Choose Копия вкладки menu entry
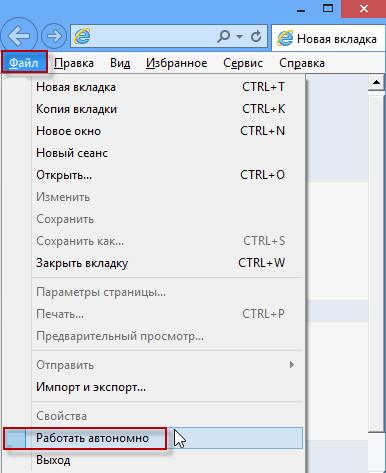386x473 pixels. [168, 109]
